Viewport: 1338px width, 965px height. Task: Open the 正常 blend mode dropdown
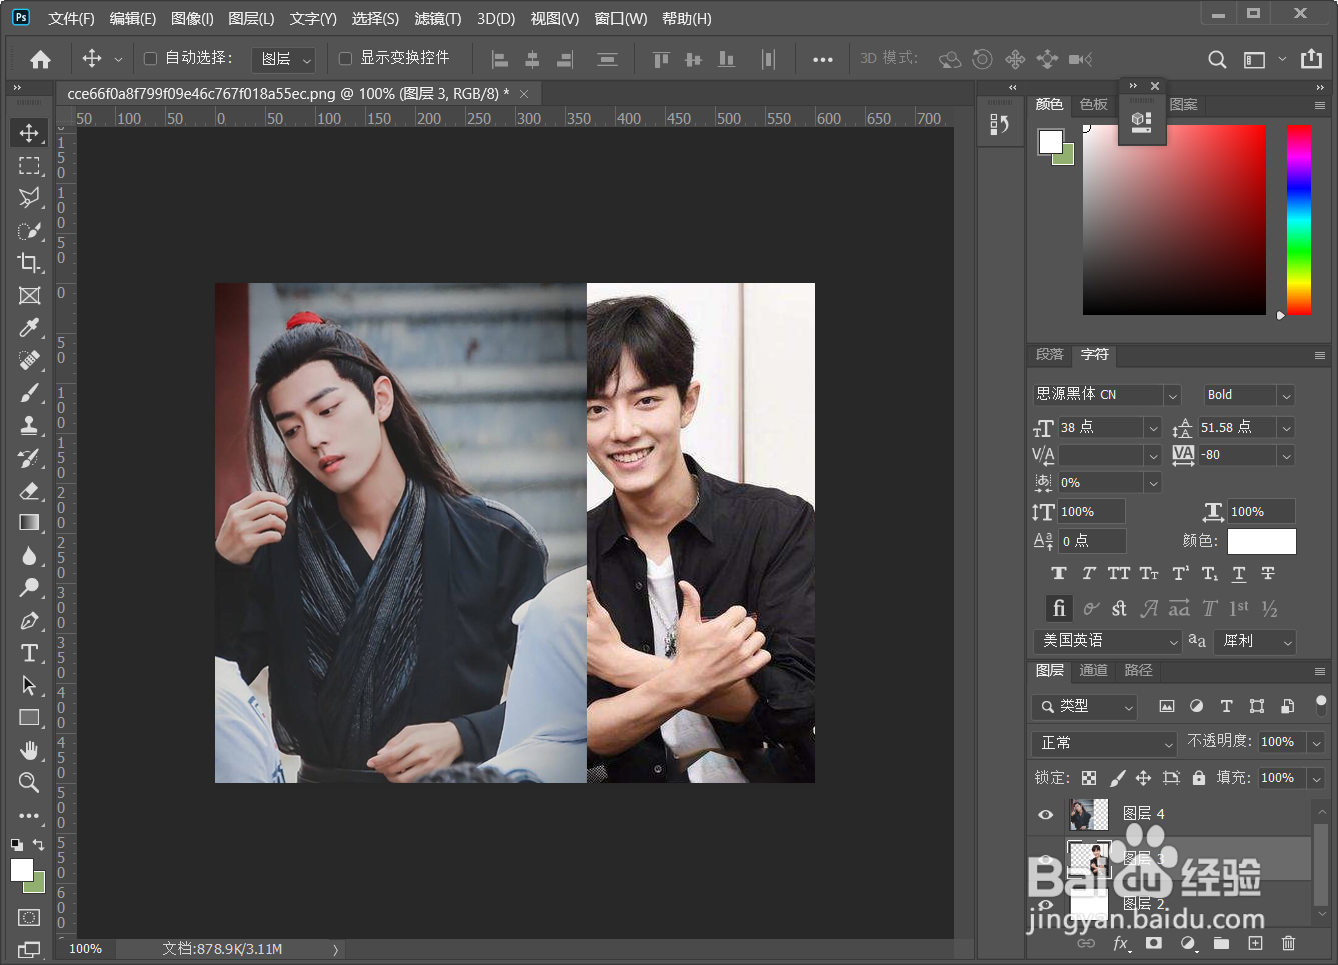1104,743
